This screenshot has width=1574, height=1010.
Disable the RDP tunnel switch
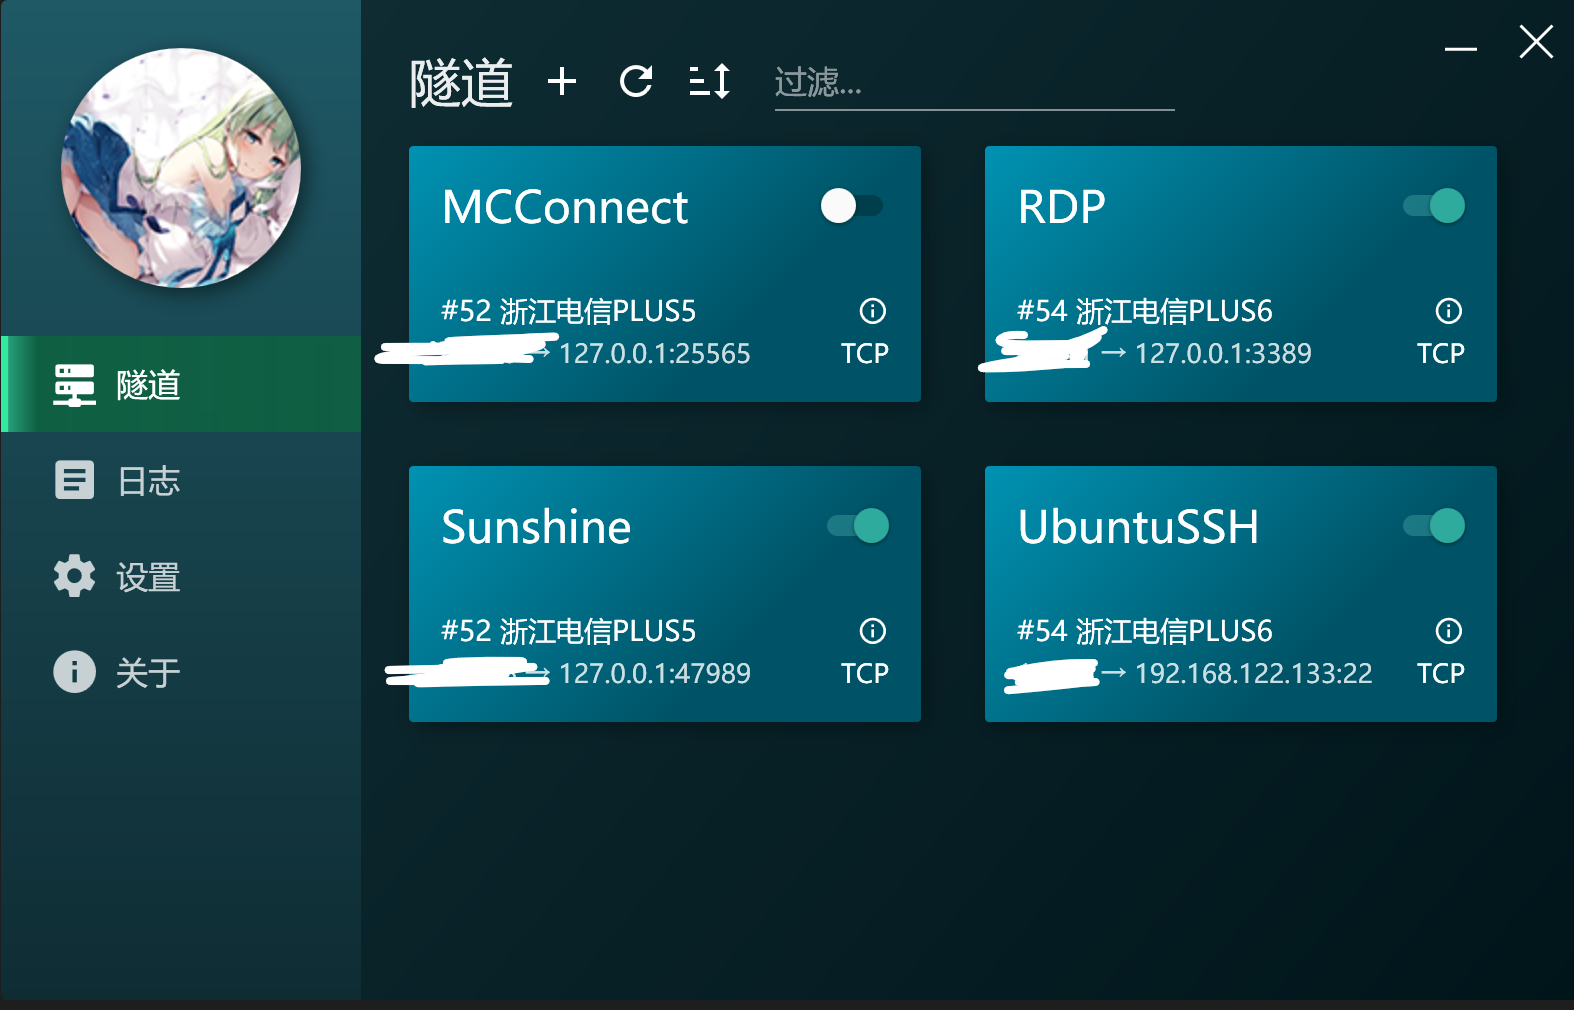(1434, 206)
